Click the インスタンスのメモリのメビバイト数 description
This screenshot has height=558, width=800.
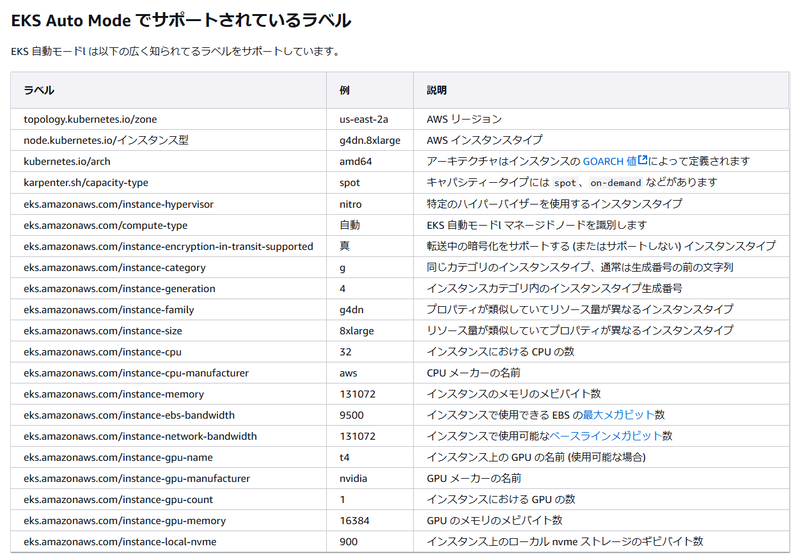point(514,394)
